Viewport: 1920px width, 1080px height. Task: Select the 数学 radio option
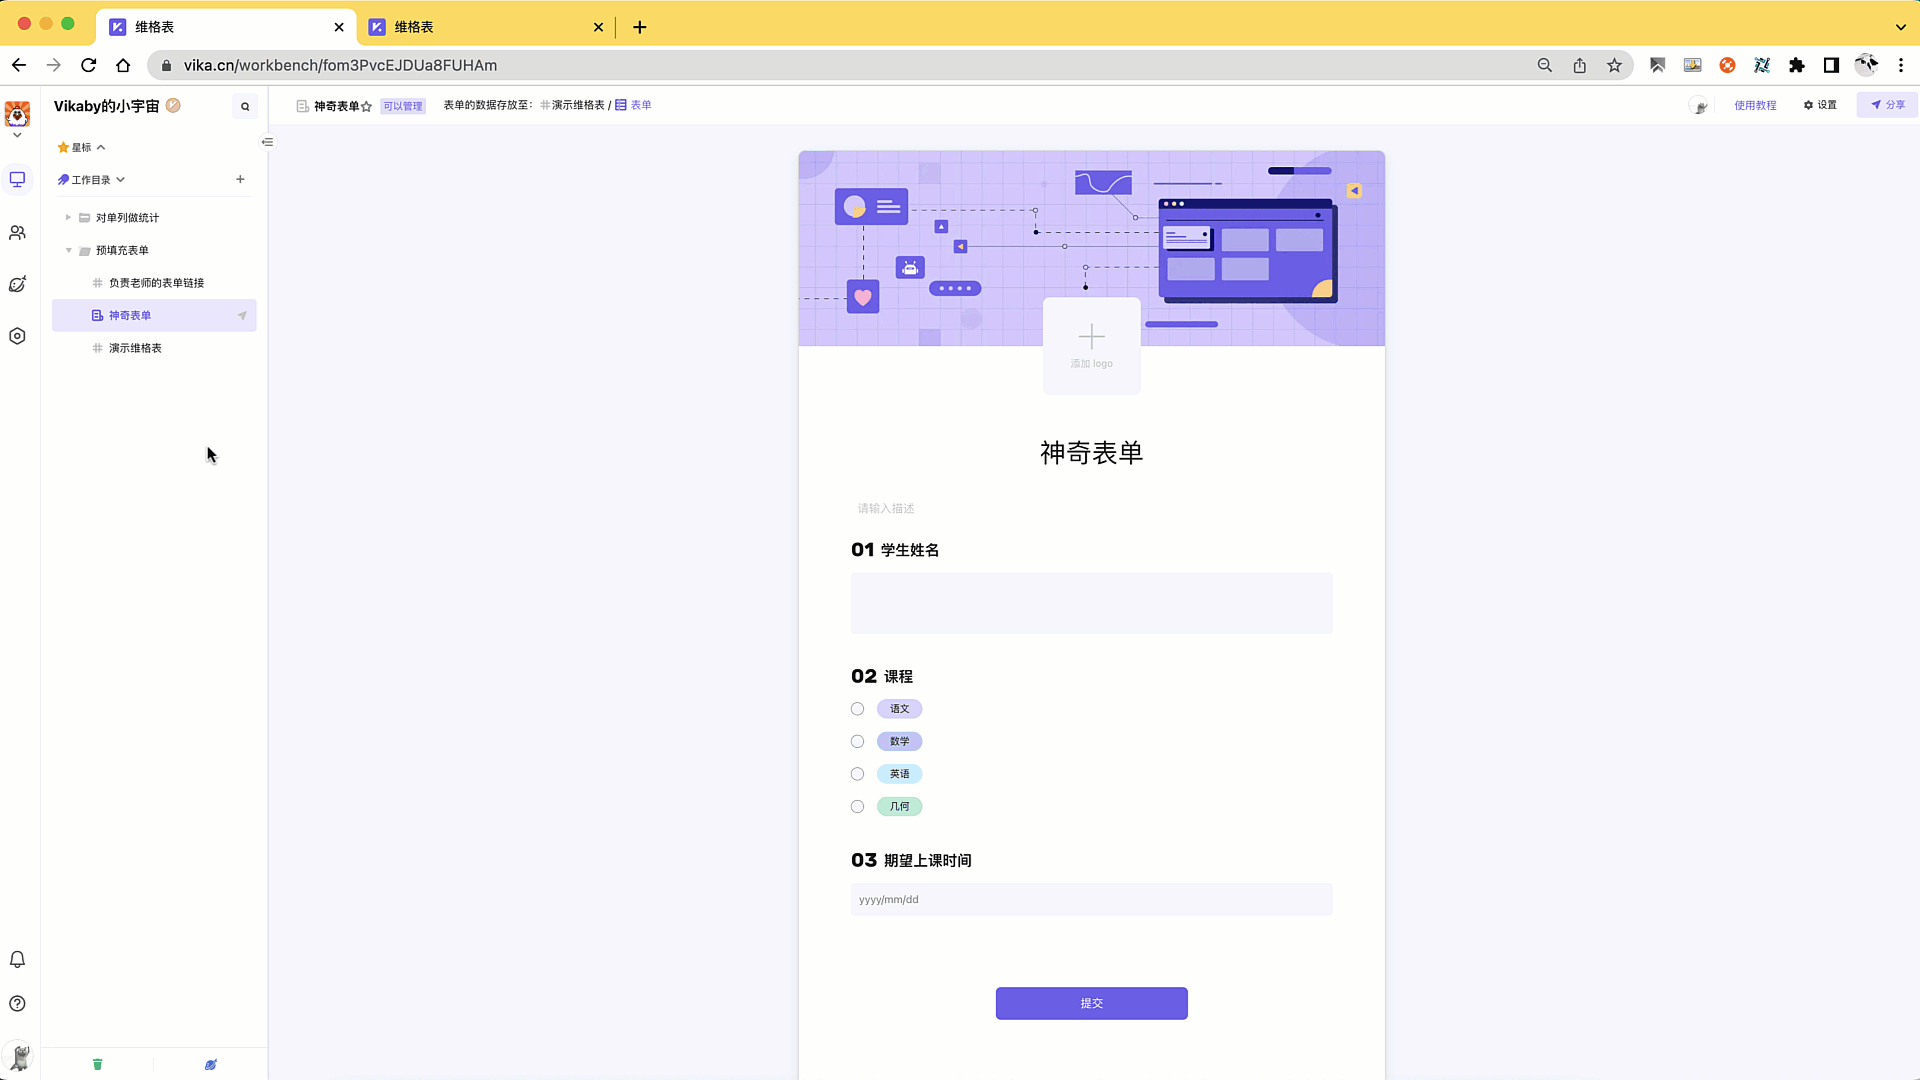(857, 742)
